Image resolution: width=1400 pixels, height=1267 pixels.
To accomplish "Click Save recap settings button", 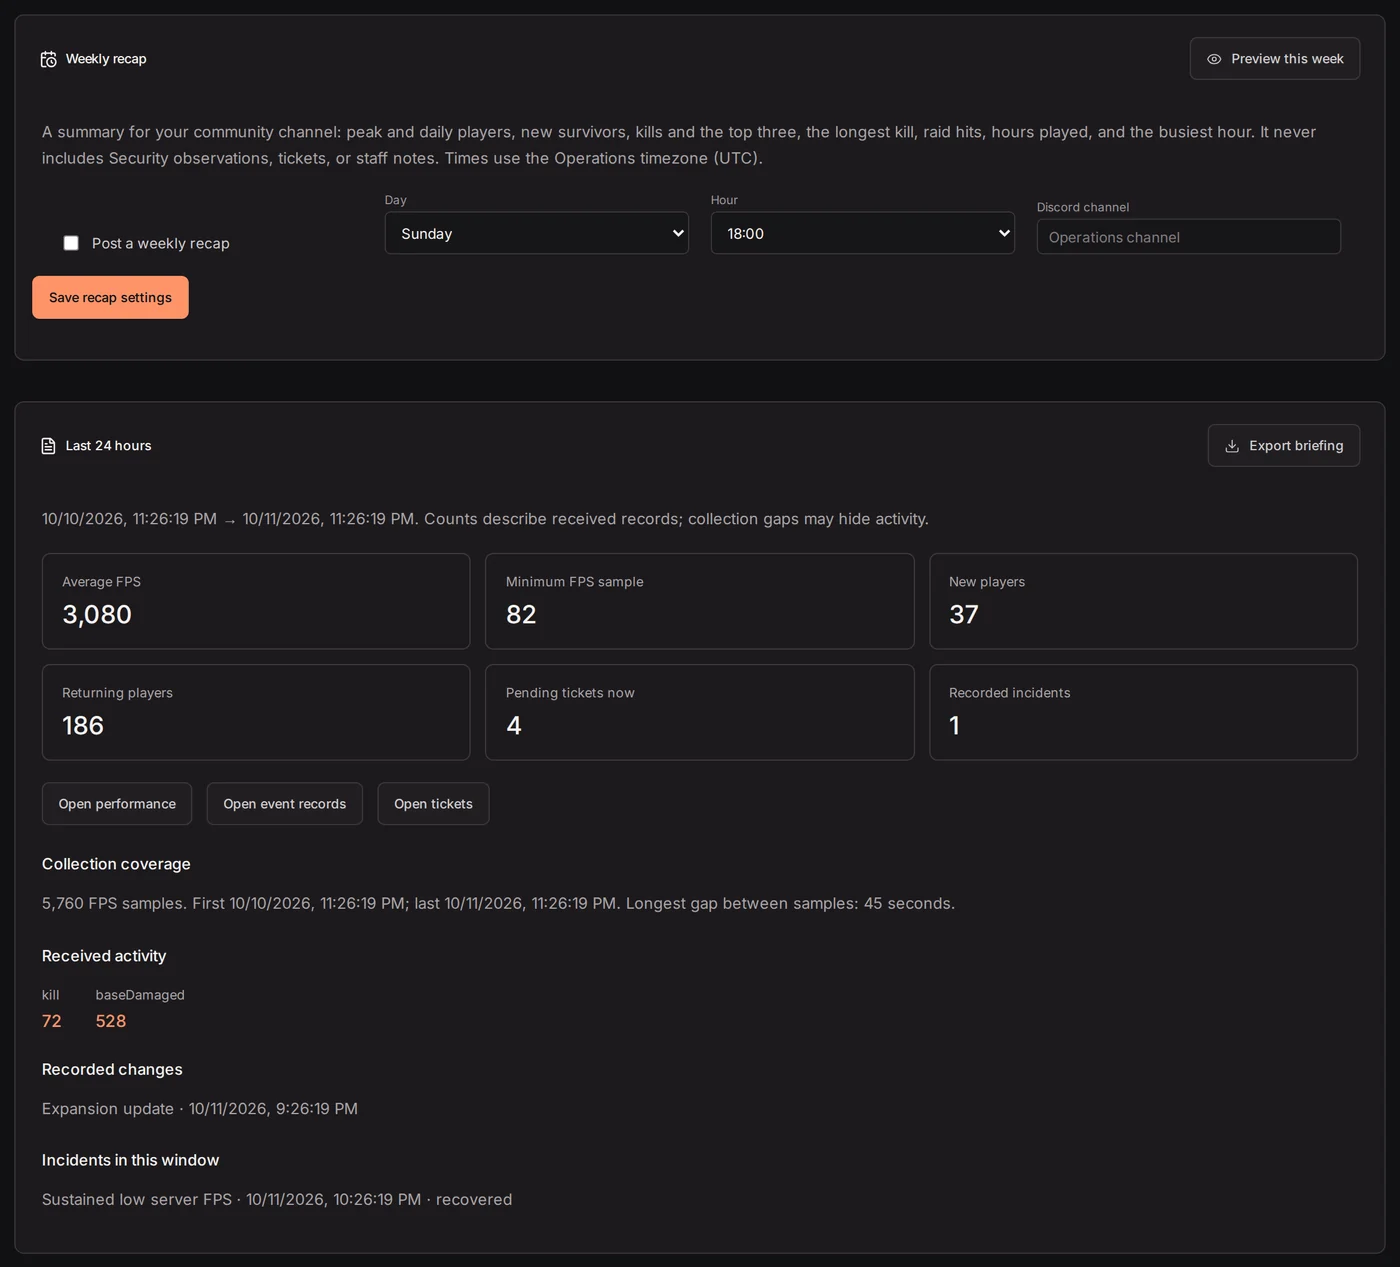I will 110,298.
